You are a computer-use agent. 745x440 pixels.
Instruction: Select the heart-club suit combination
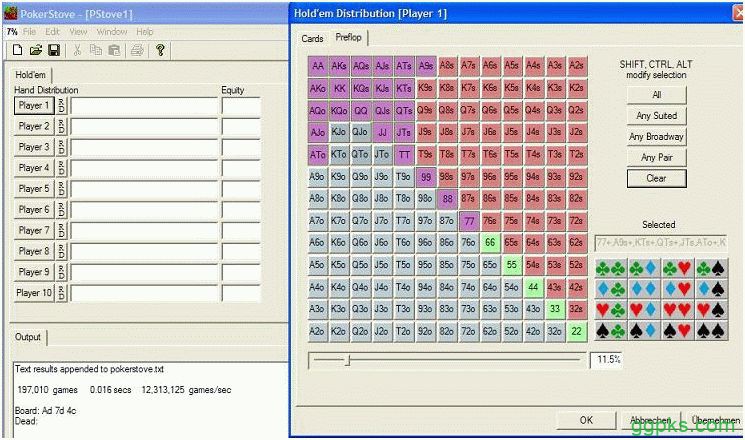(611, 310)
